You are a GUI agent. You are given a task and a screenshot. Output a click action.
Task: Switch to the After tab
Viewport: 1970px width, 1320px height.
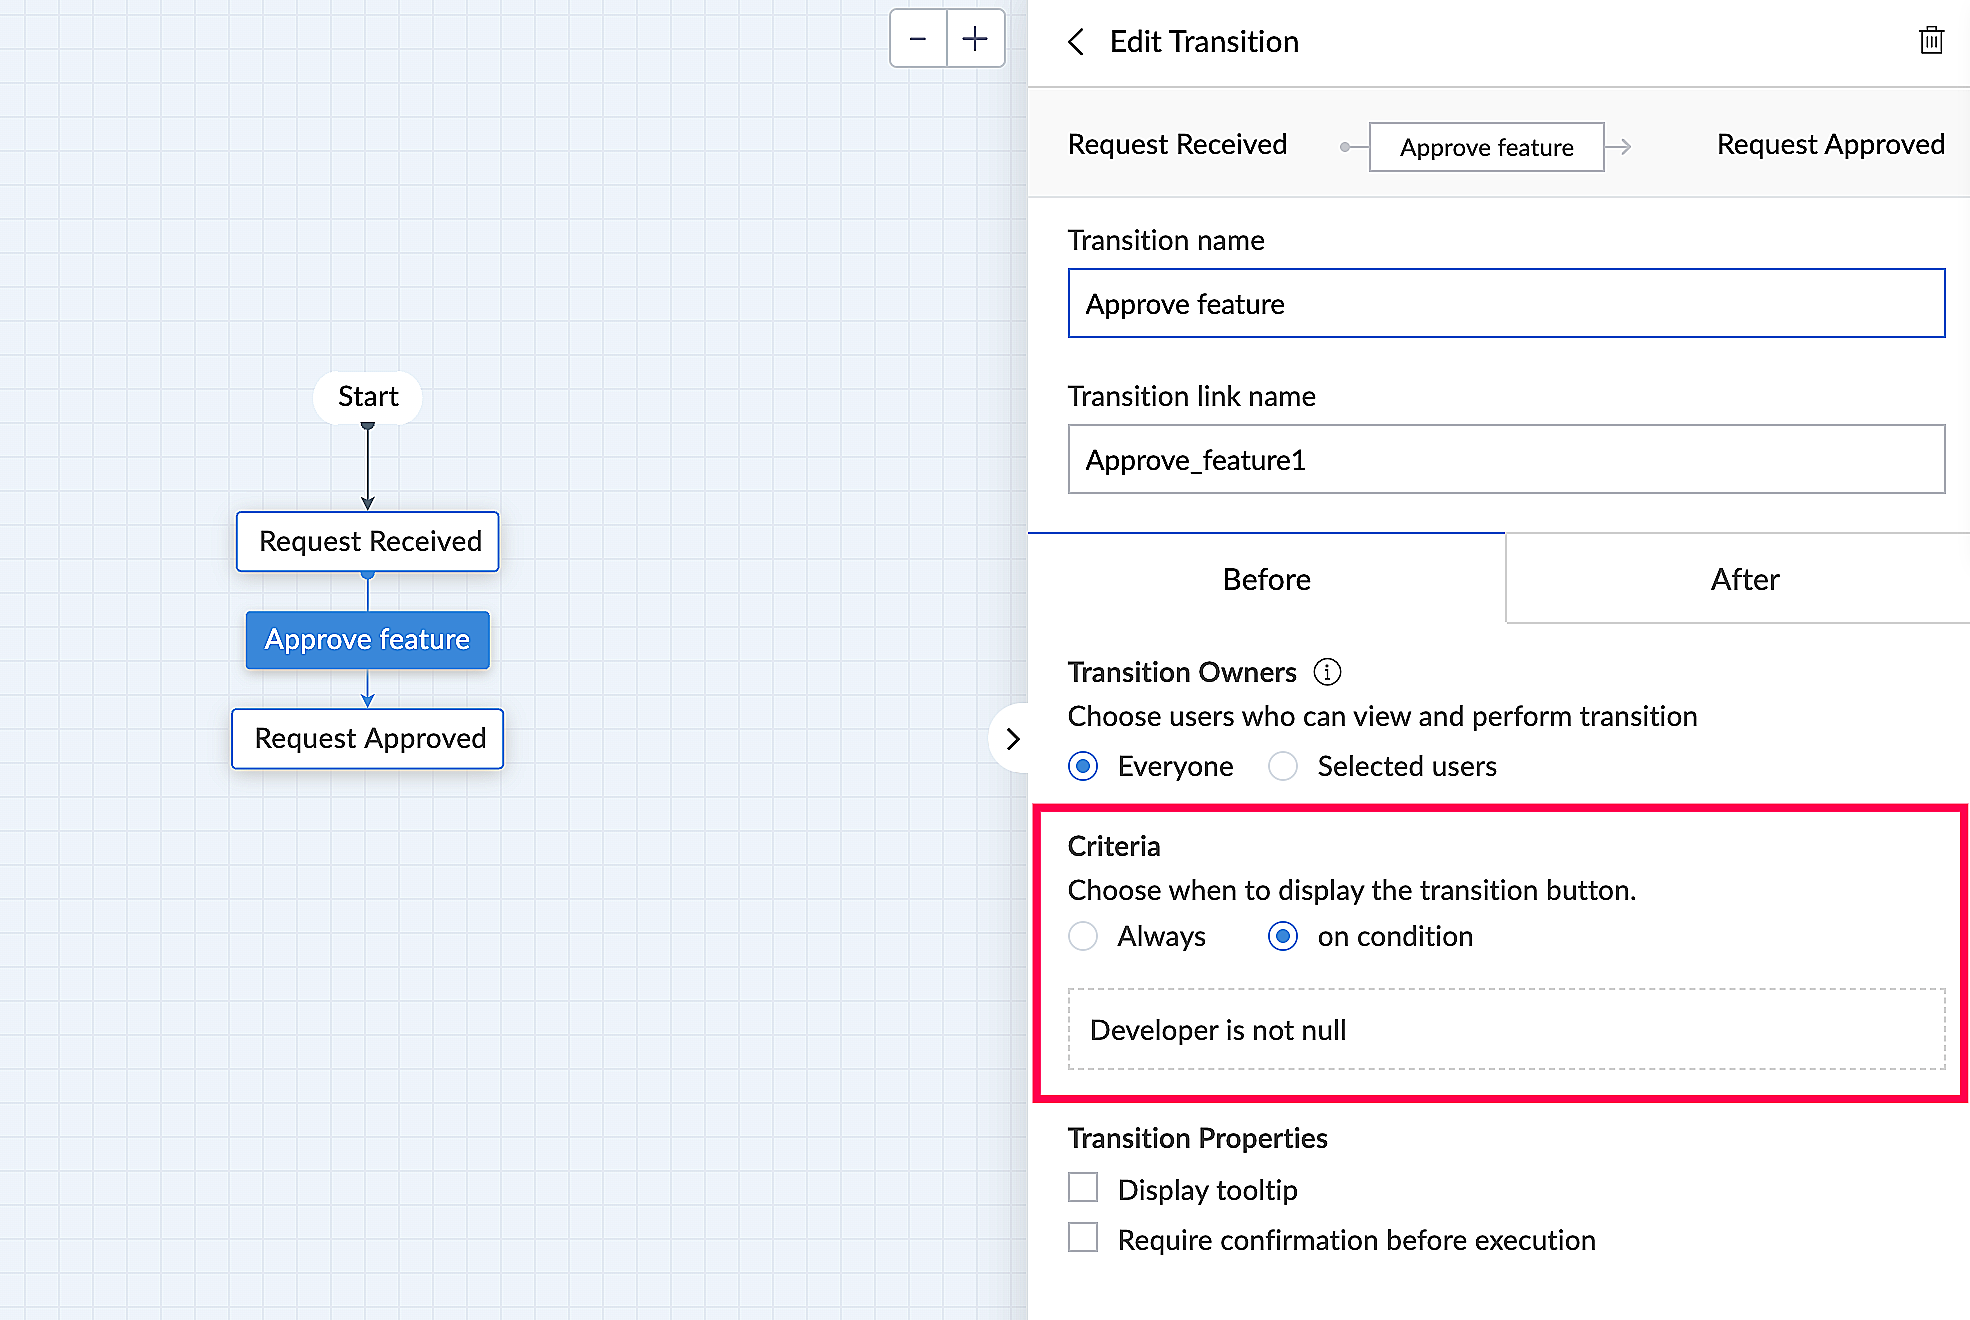1744,579
